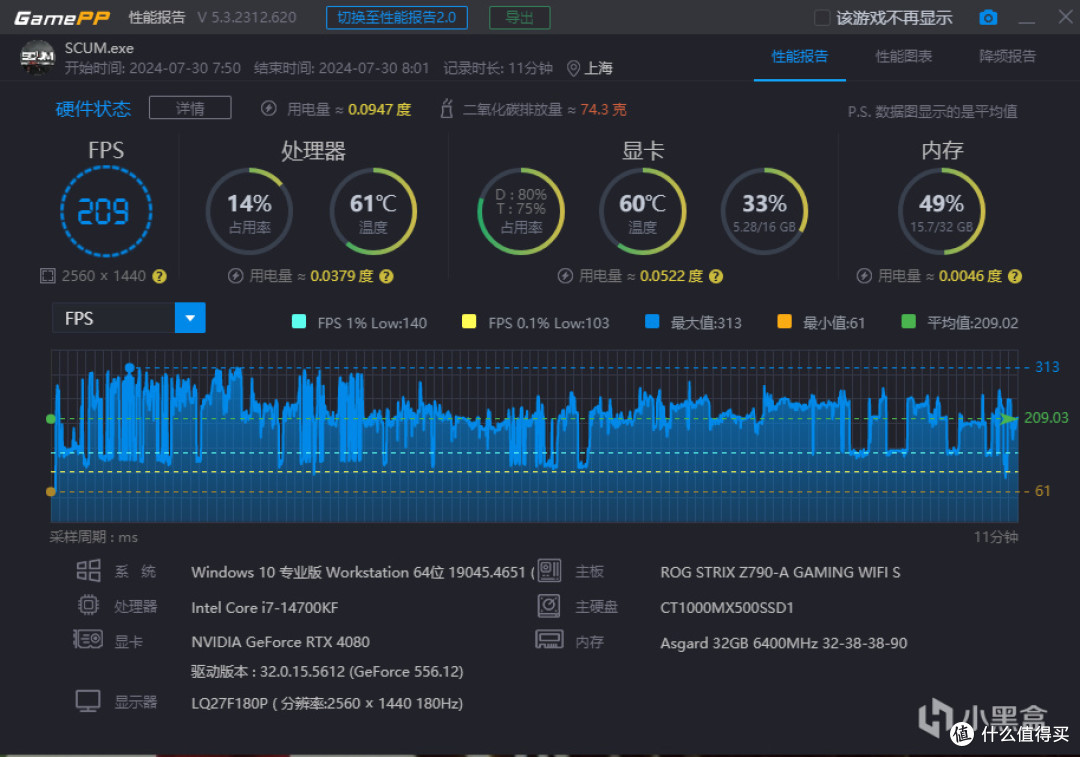Click the resolution help question mark icon
The image size is (1080, 757).
coord(159,276)
